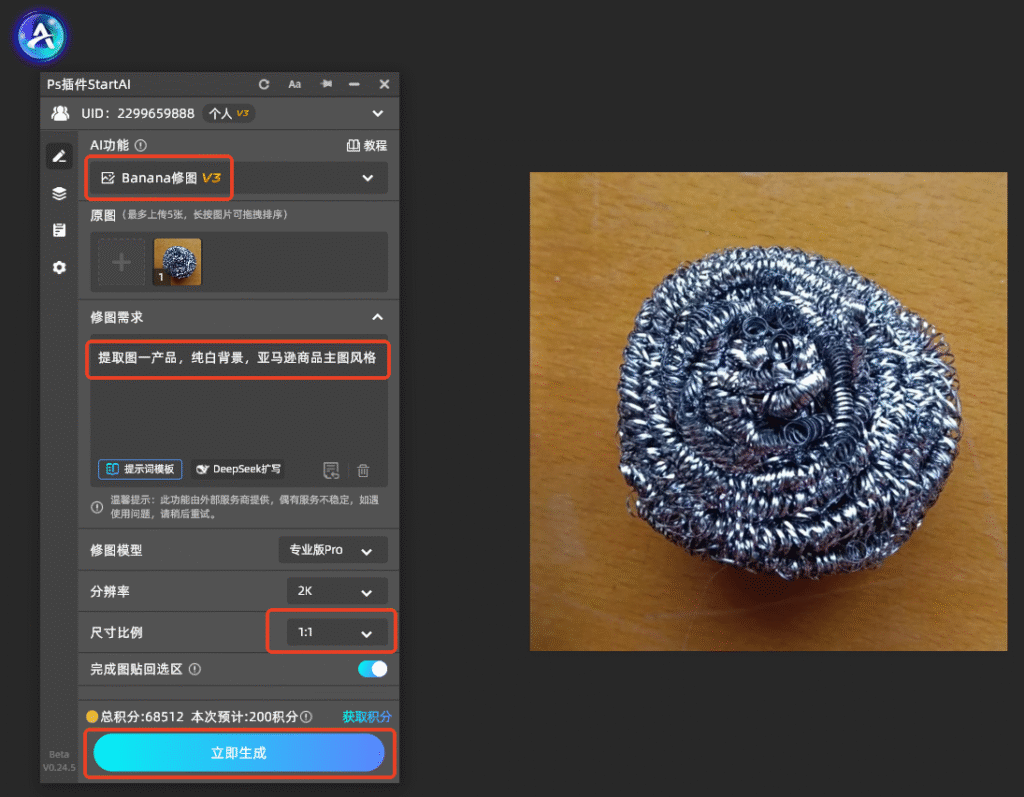Open the history records sidebar tab
The height and width of the screenshot is (797, 1024).
pos(59,230)
